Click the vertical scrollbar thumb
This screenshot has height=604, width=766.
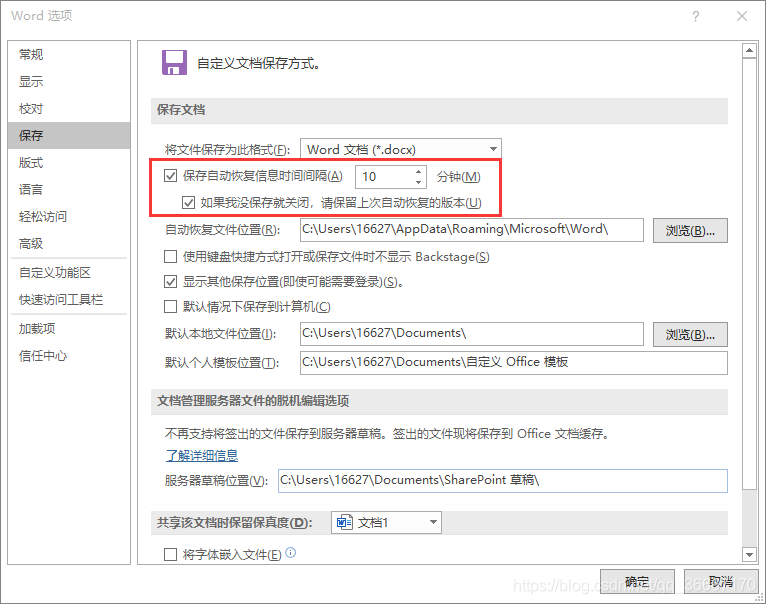click(x=749, y=274)
